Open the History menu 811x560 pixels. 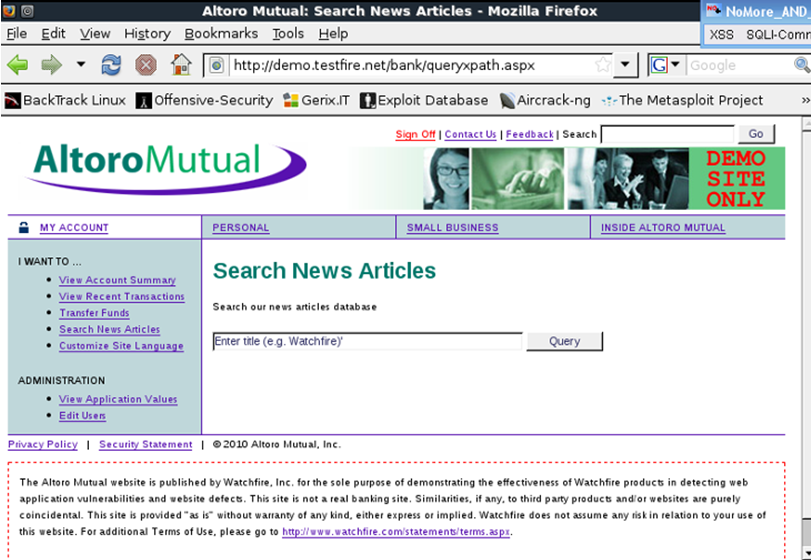click(147, 34)
